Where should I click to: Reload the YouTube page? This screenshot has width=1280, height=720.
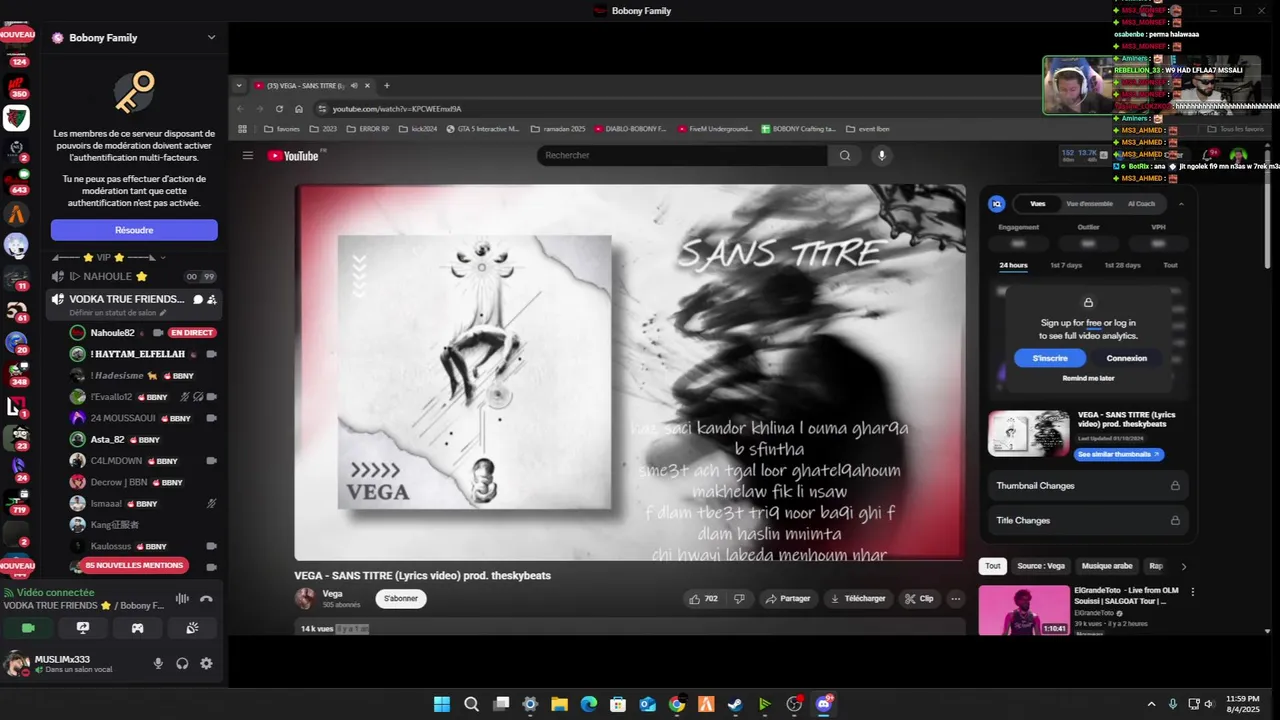[x=279, y=109]
